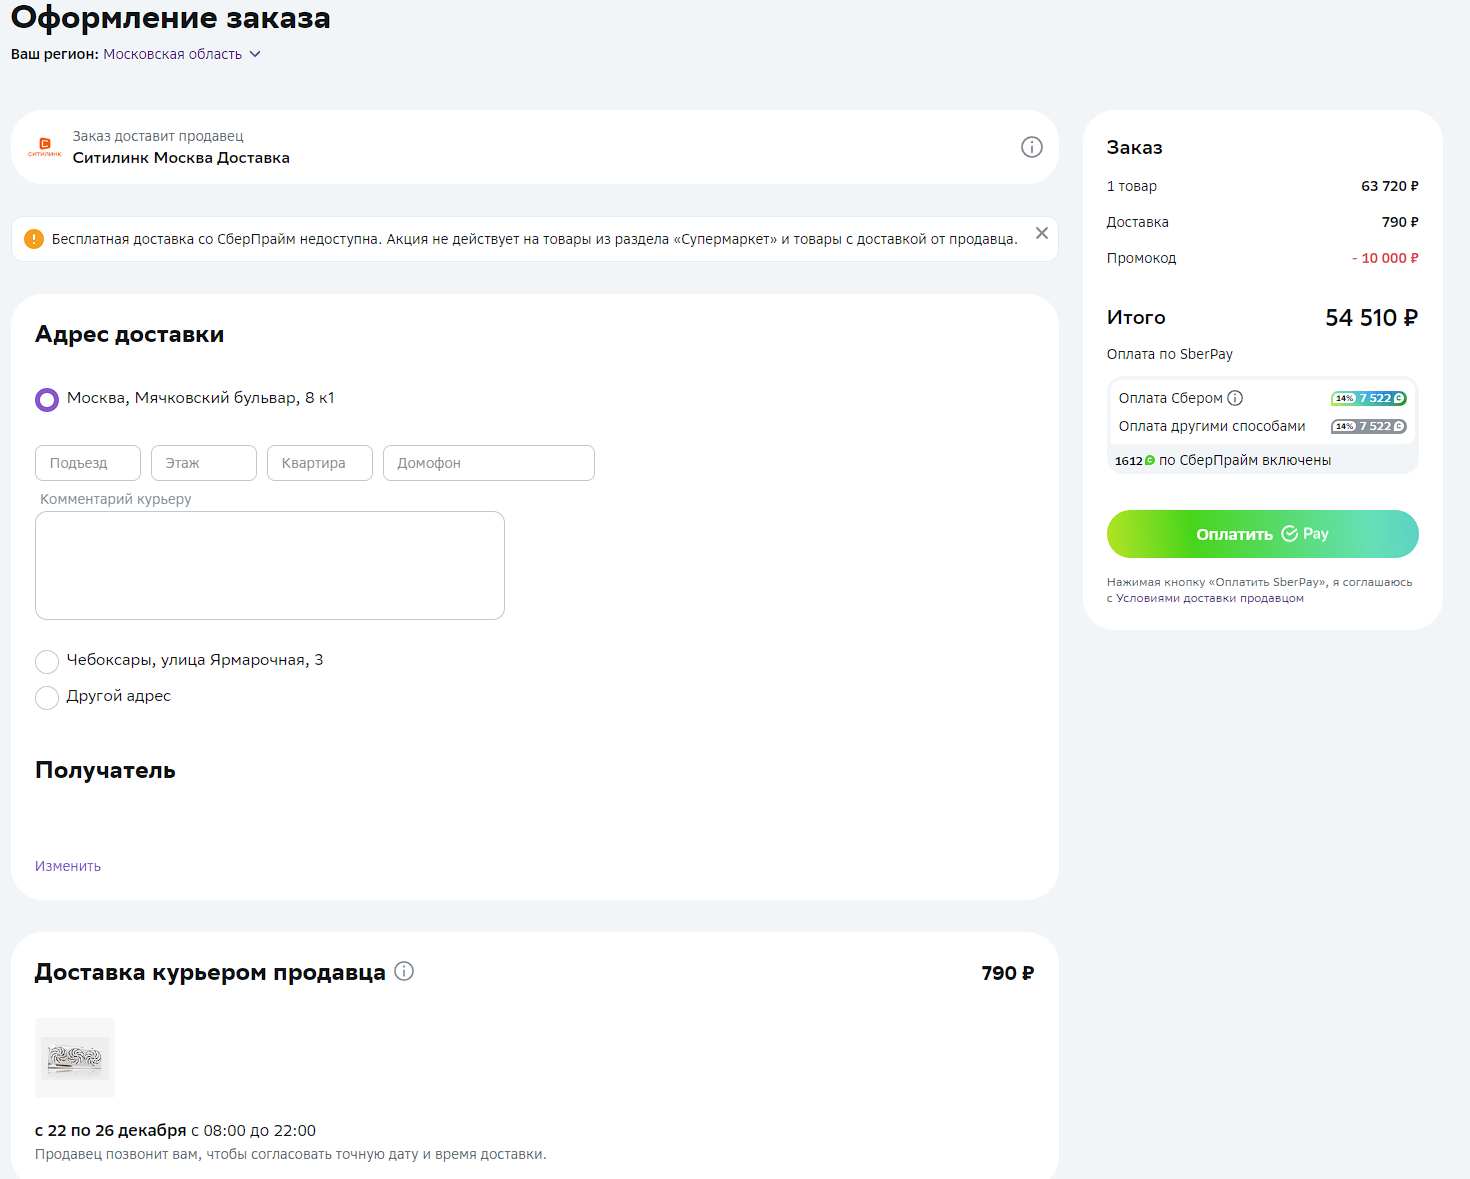Open info icon next to Оплата Сбером
This screenshot has width=1470, height=1179.
pos(1235,398)
